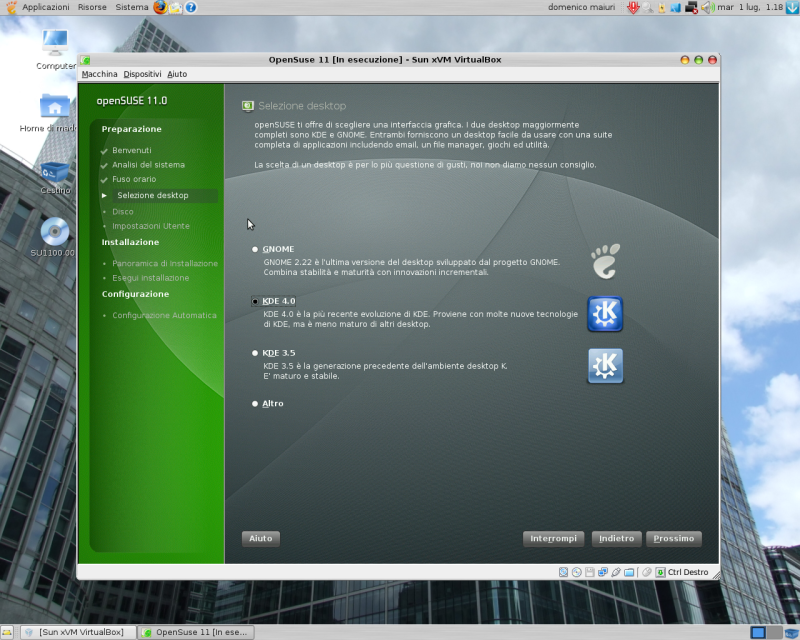Click the Interrompi button
This screenshot has width=800, height=640.
[553, 538]
